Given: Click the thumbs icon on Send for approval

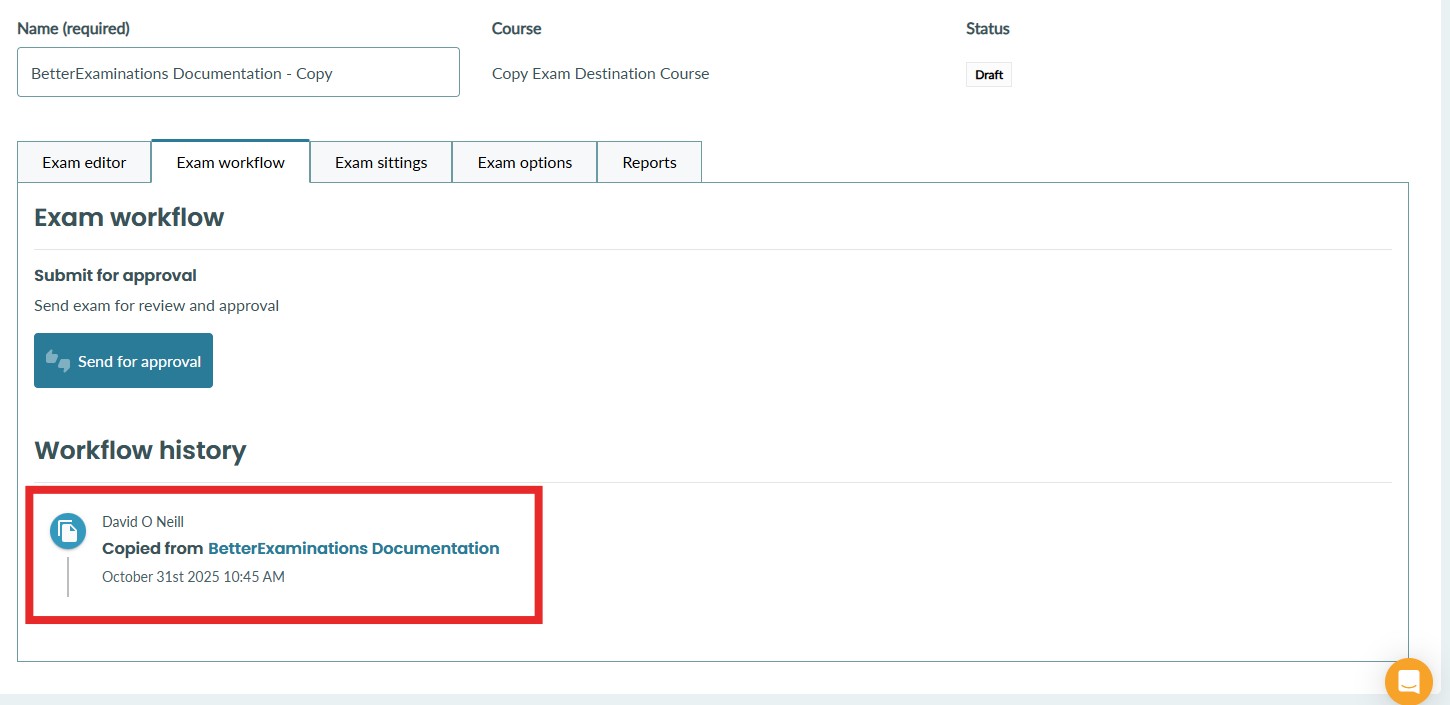Looking at the screenshot, I should [x=58, y=361].
